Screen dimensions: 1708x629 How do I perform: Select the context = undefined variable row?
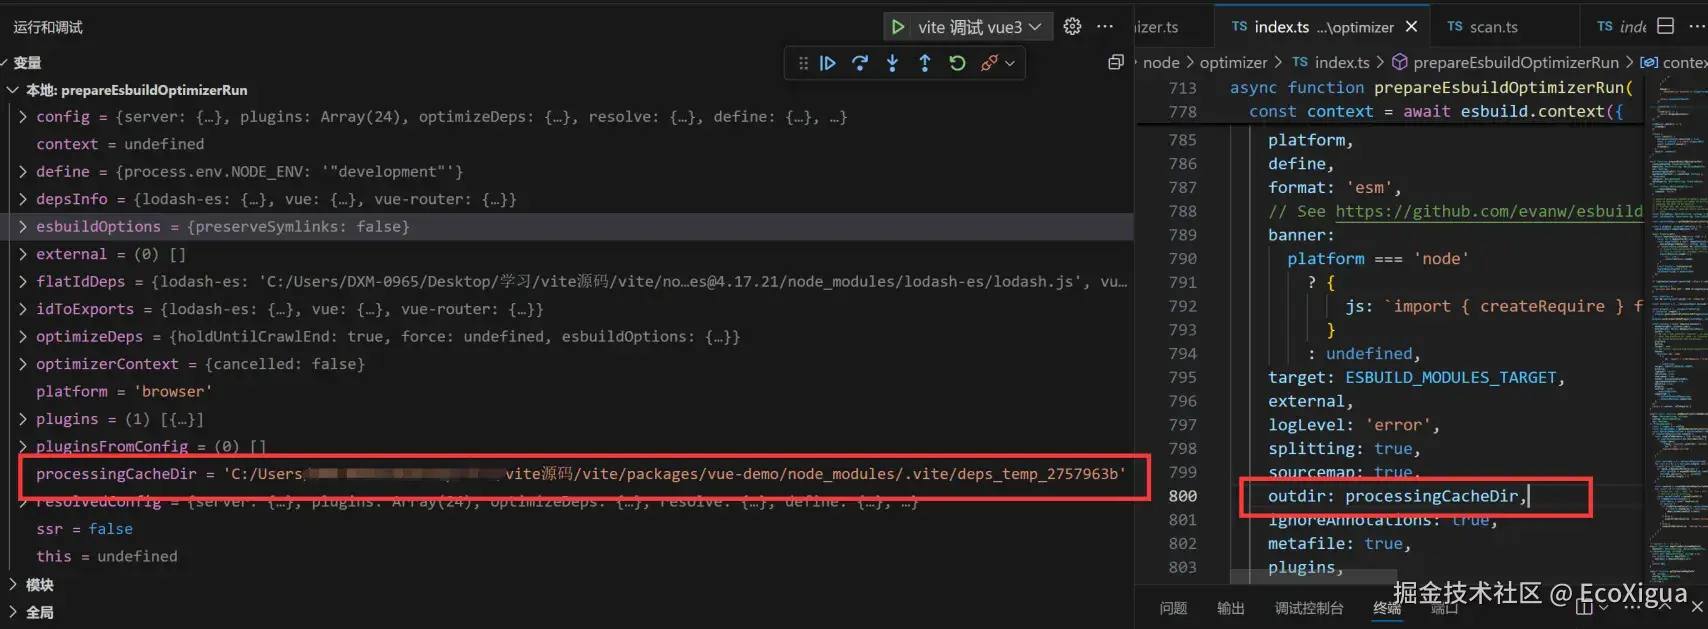click(x=567, y=144)
